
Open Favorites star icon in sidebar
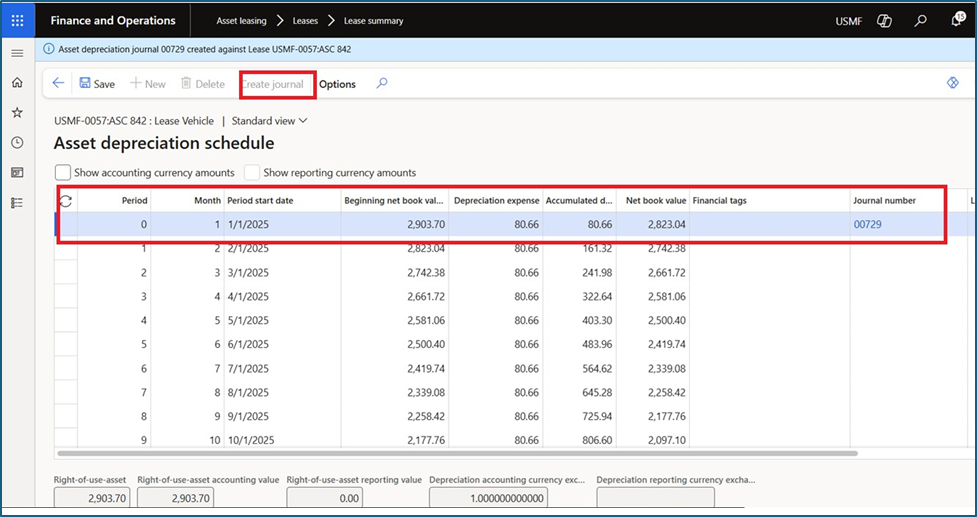pos(17,113)
